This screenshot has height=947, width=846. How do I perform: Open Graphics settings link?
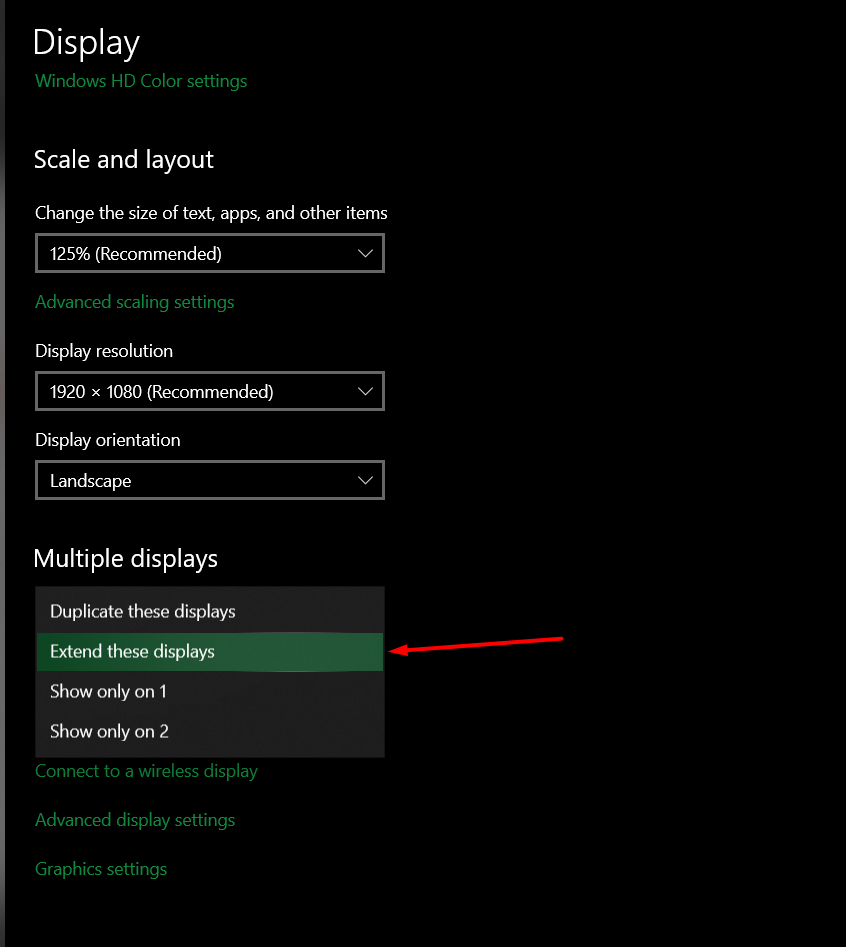(x=101, y=869)
